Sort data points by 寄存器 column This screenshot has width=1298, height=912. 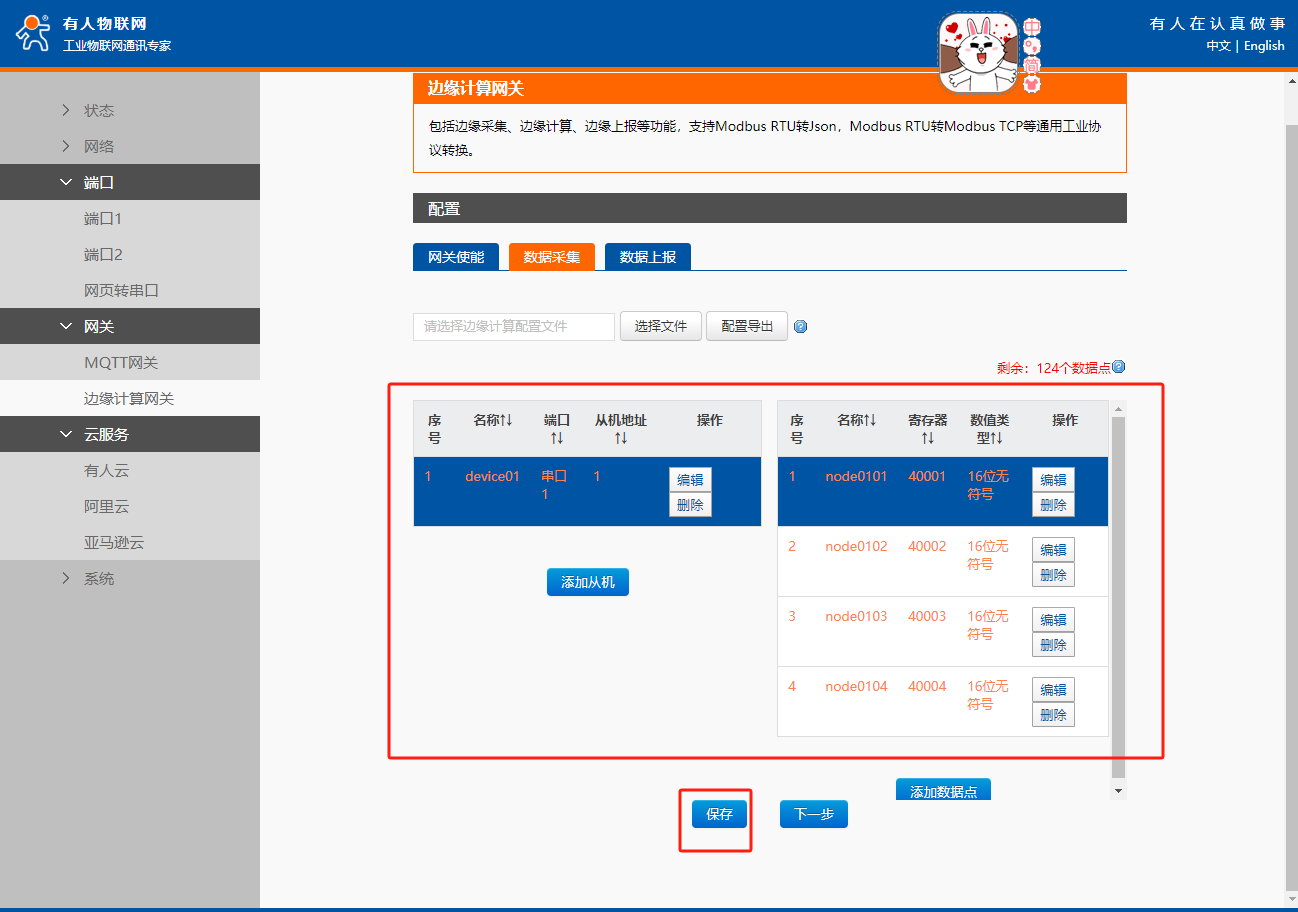pyautogui.click(x=927, y=429)
